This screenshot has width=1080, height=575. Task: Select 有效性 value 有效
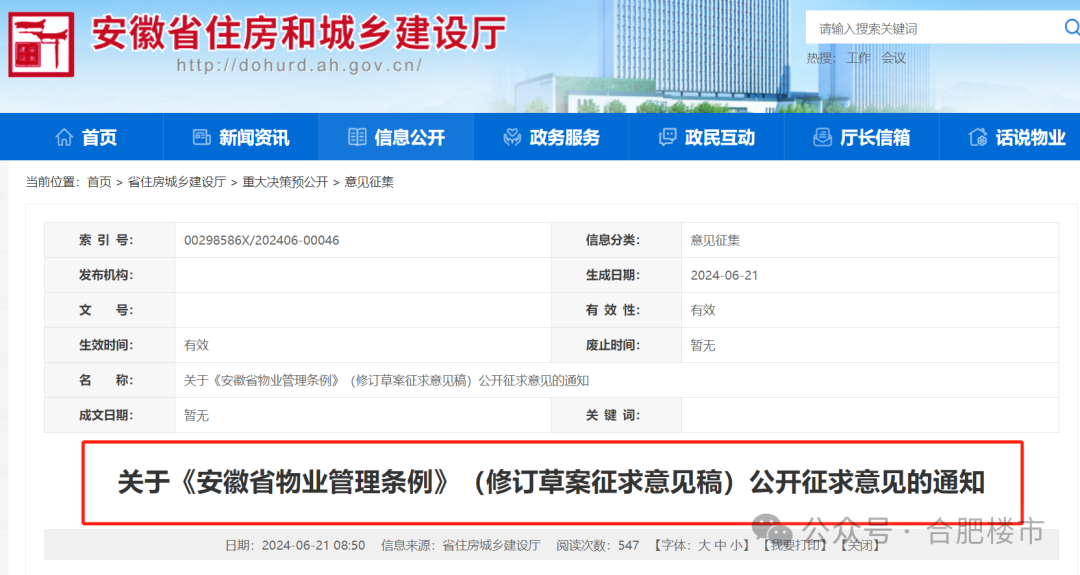click(x=703, y=311)
